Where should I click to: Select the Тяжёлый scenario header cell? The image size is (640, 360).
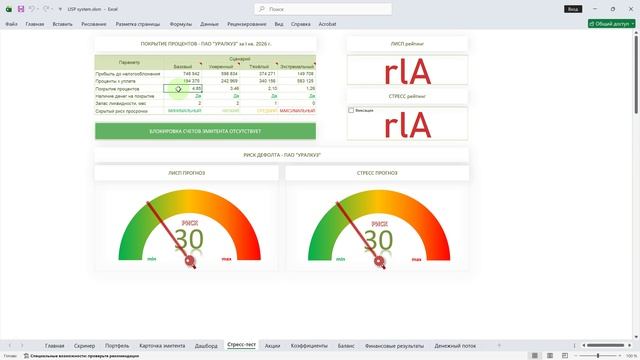pyautogui.click(x=259, y=66)
